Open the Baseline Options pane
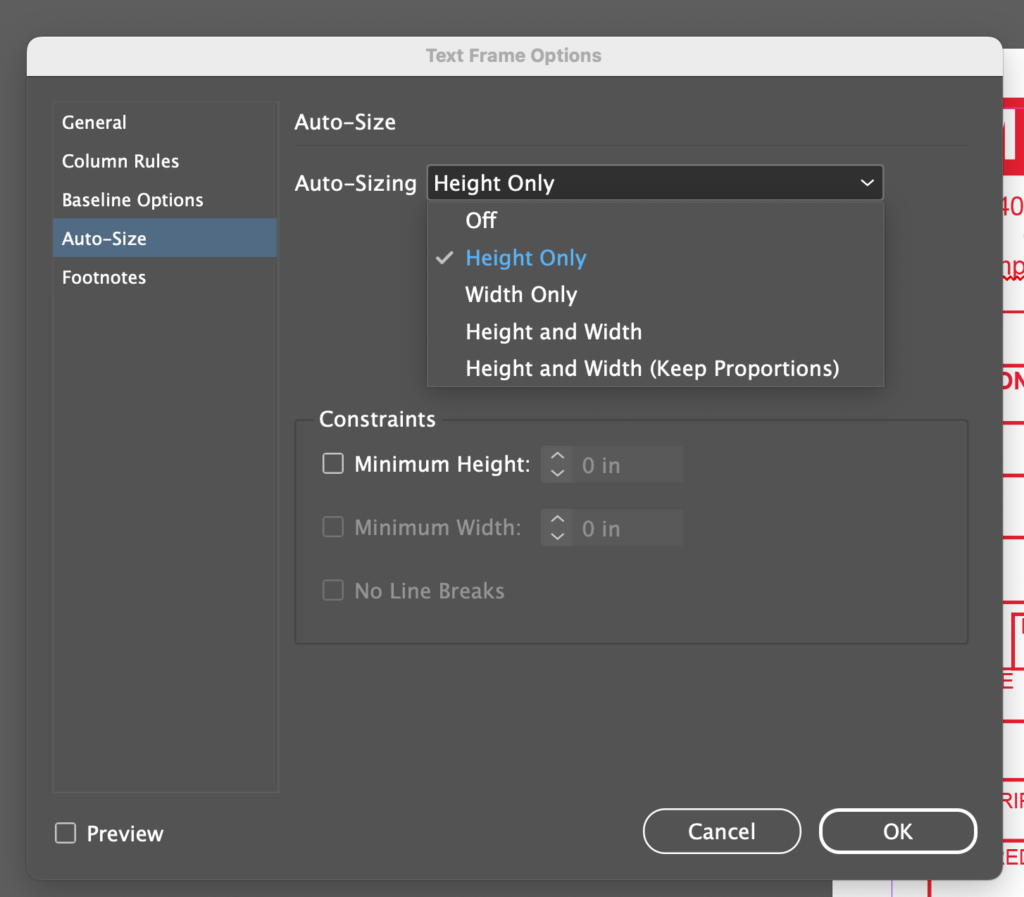 pyautogui.click(x=132, y=200)
